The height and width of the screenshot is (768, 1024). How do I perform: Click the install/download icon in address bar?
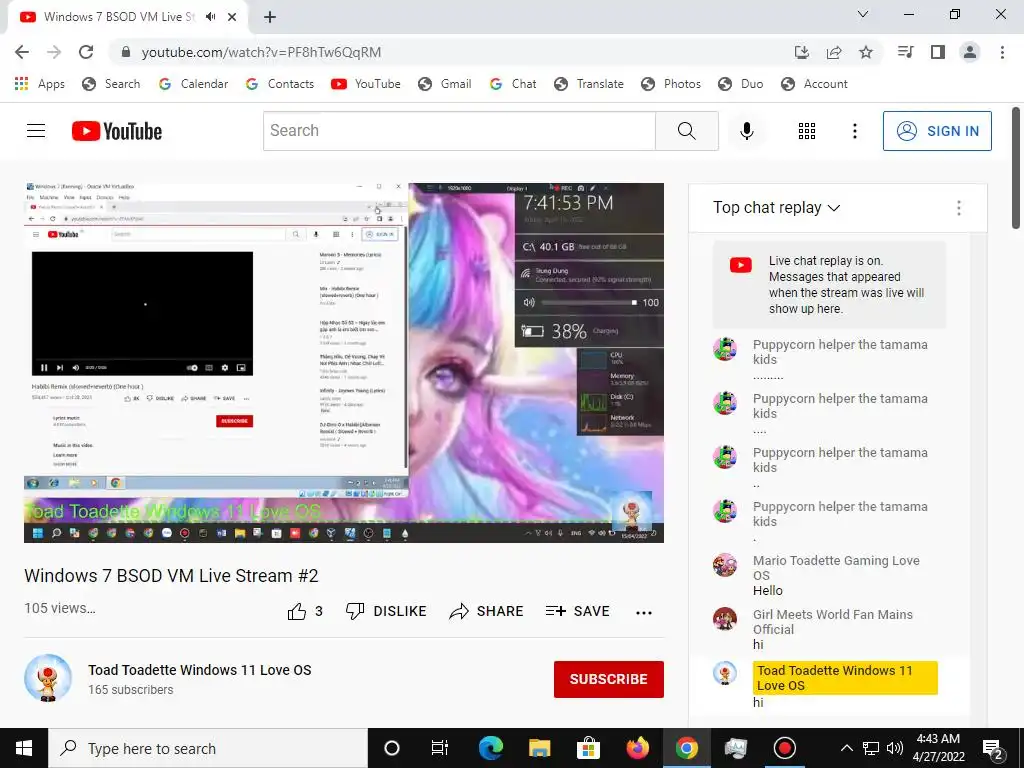pyautogui.click(x=802, y=52)
